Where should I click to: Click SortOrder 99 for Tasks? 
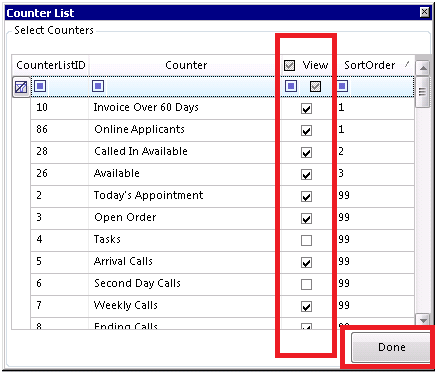375,240
